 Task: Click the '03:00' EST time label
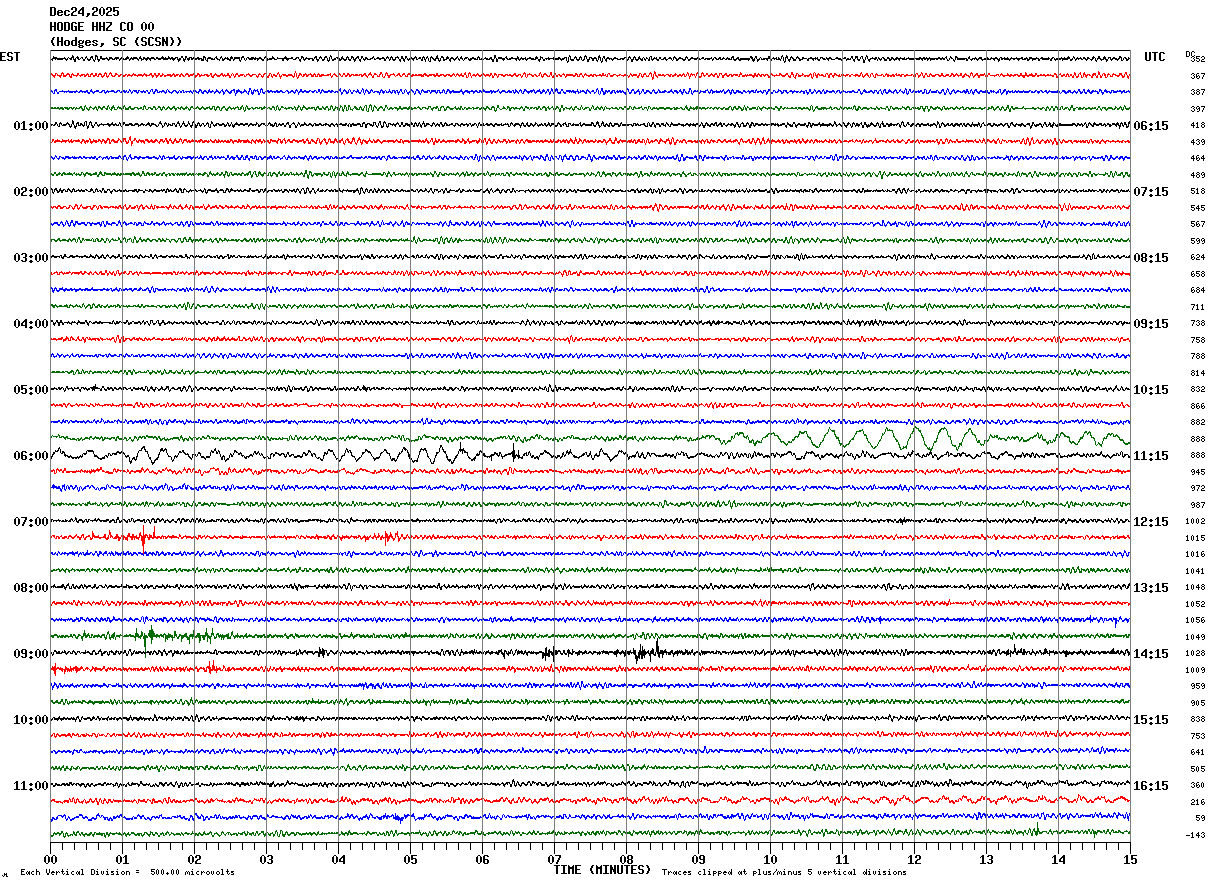tap(30, 258)
